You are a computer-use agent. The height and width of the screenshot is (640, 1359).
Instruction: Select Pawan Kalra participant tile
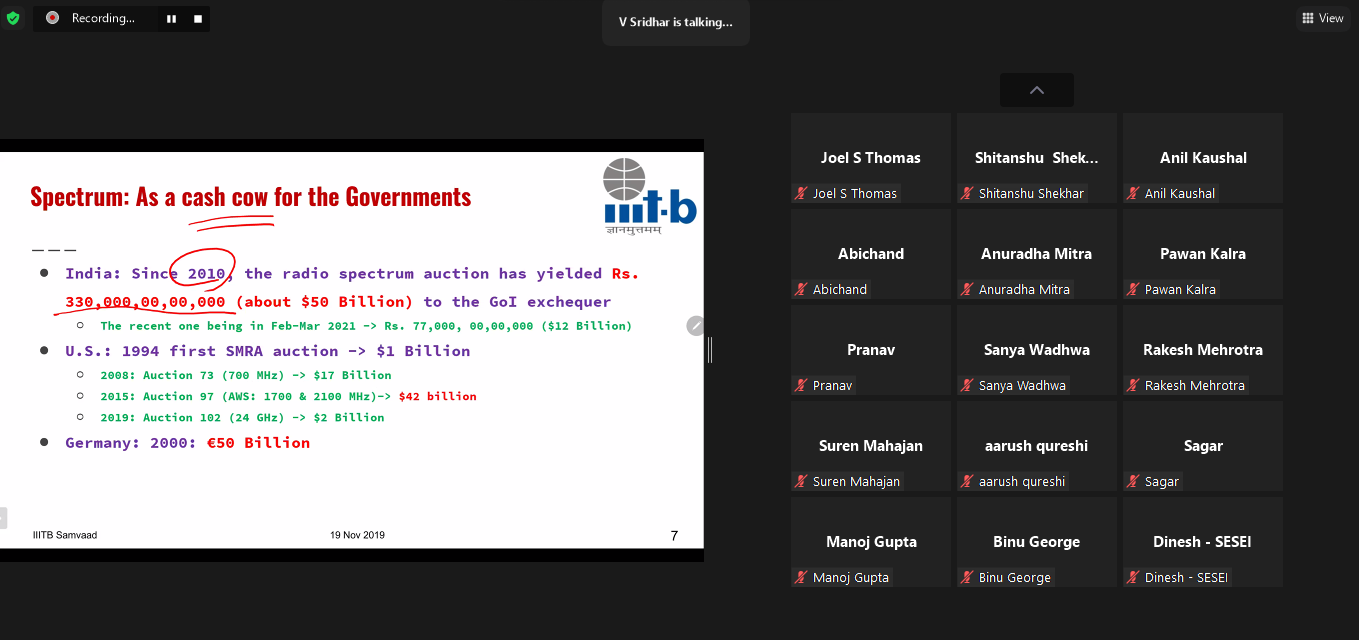pyautogui.click(x=1203, y=254)
